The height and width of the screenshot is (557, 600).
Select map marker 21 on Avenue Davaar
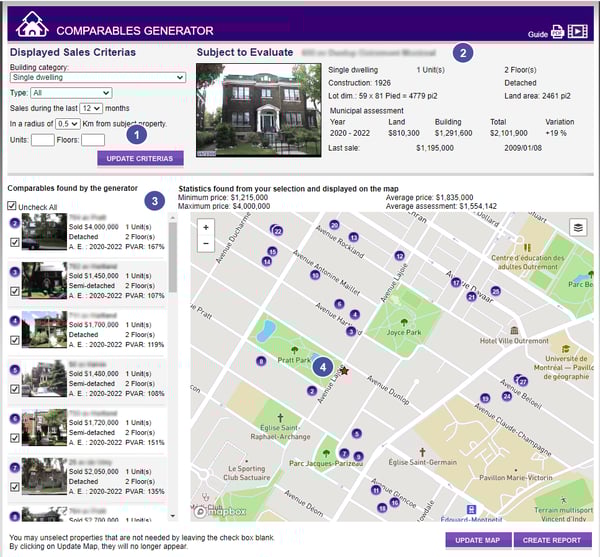pos(471,296)
